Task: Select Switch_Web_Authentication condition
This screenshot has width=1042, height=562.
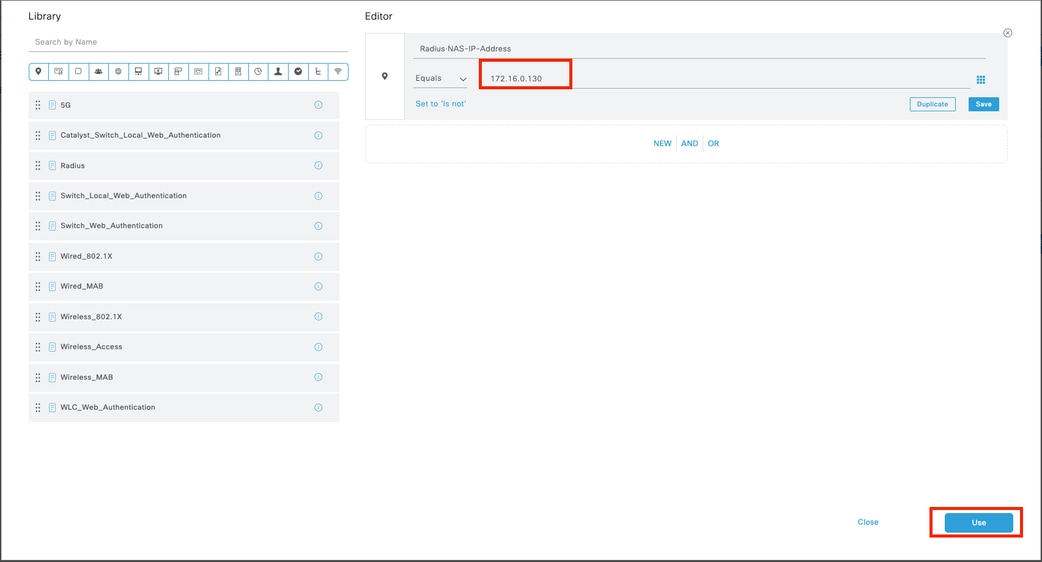Action: [x=183, y=226]
